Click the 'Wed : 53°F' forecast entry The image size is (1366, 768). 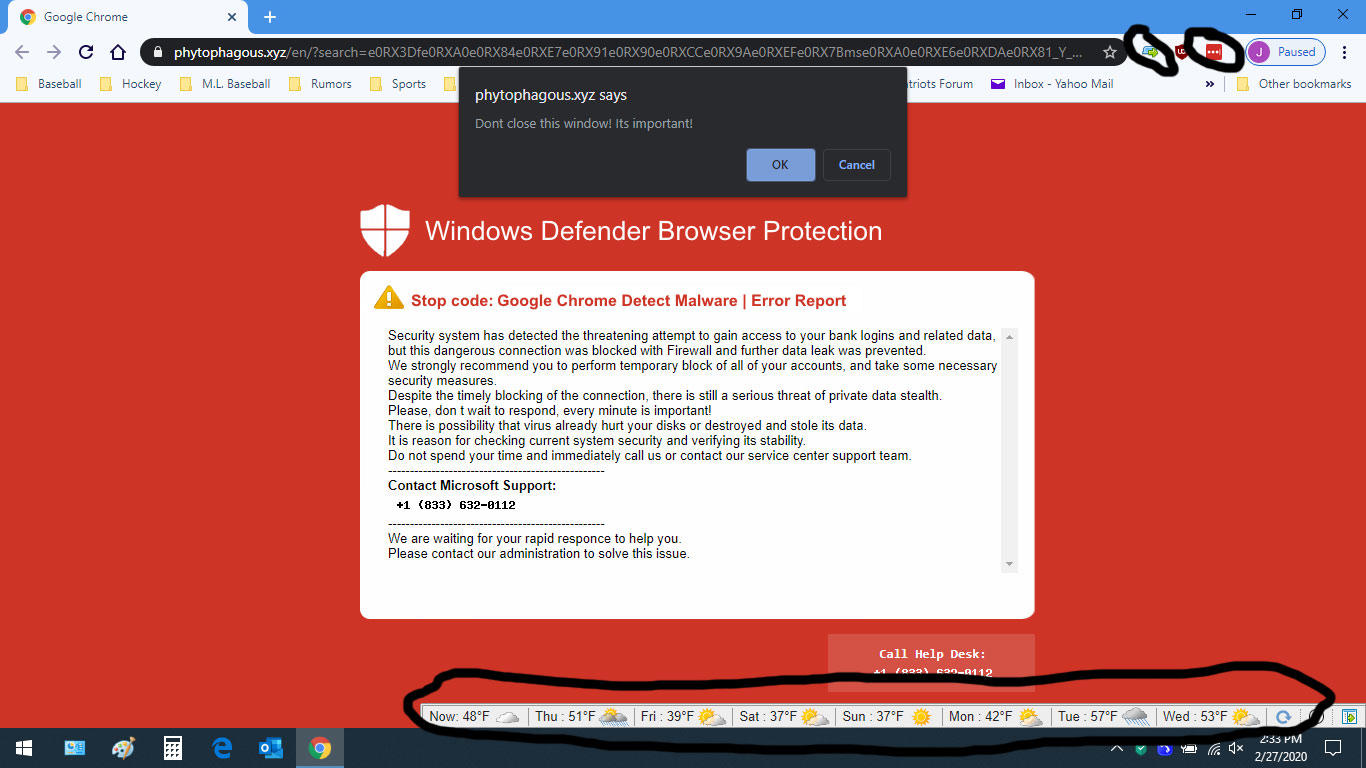tap(1211, 716)
